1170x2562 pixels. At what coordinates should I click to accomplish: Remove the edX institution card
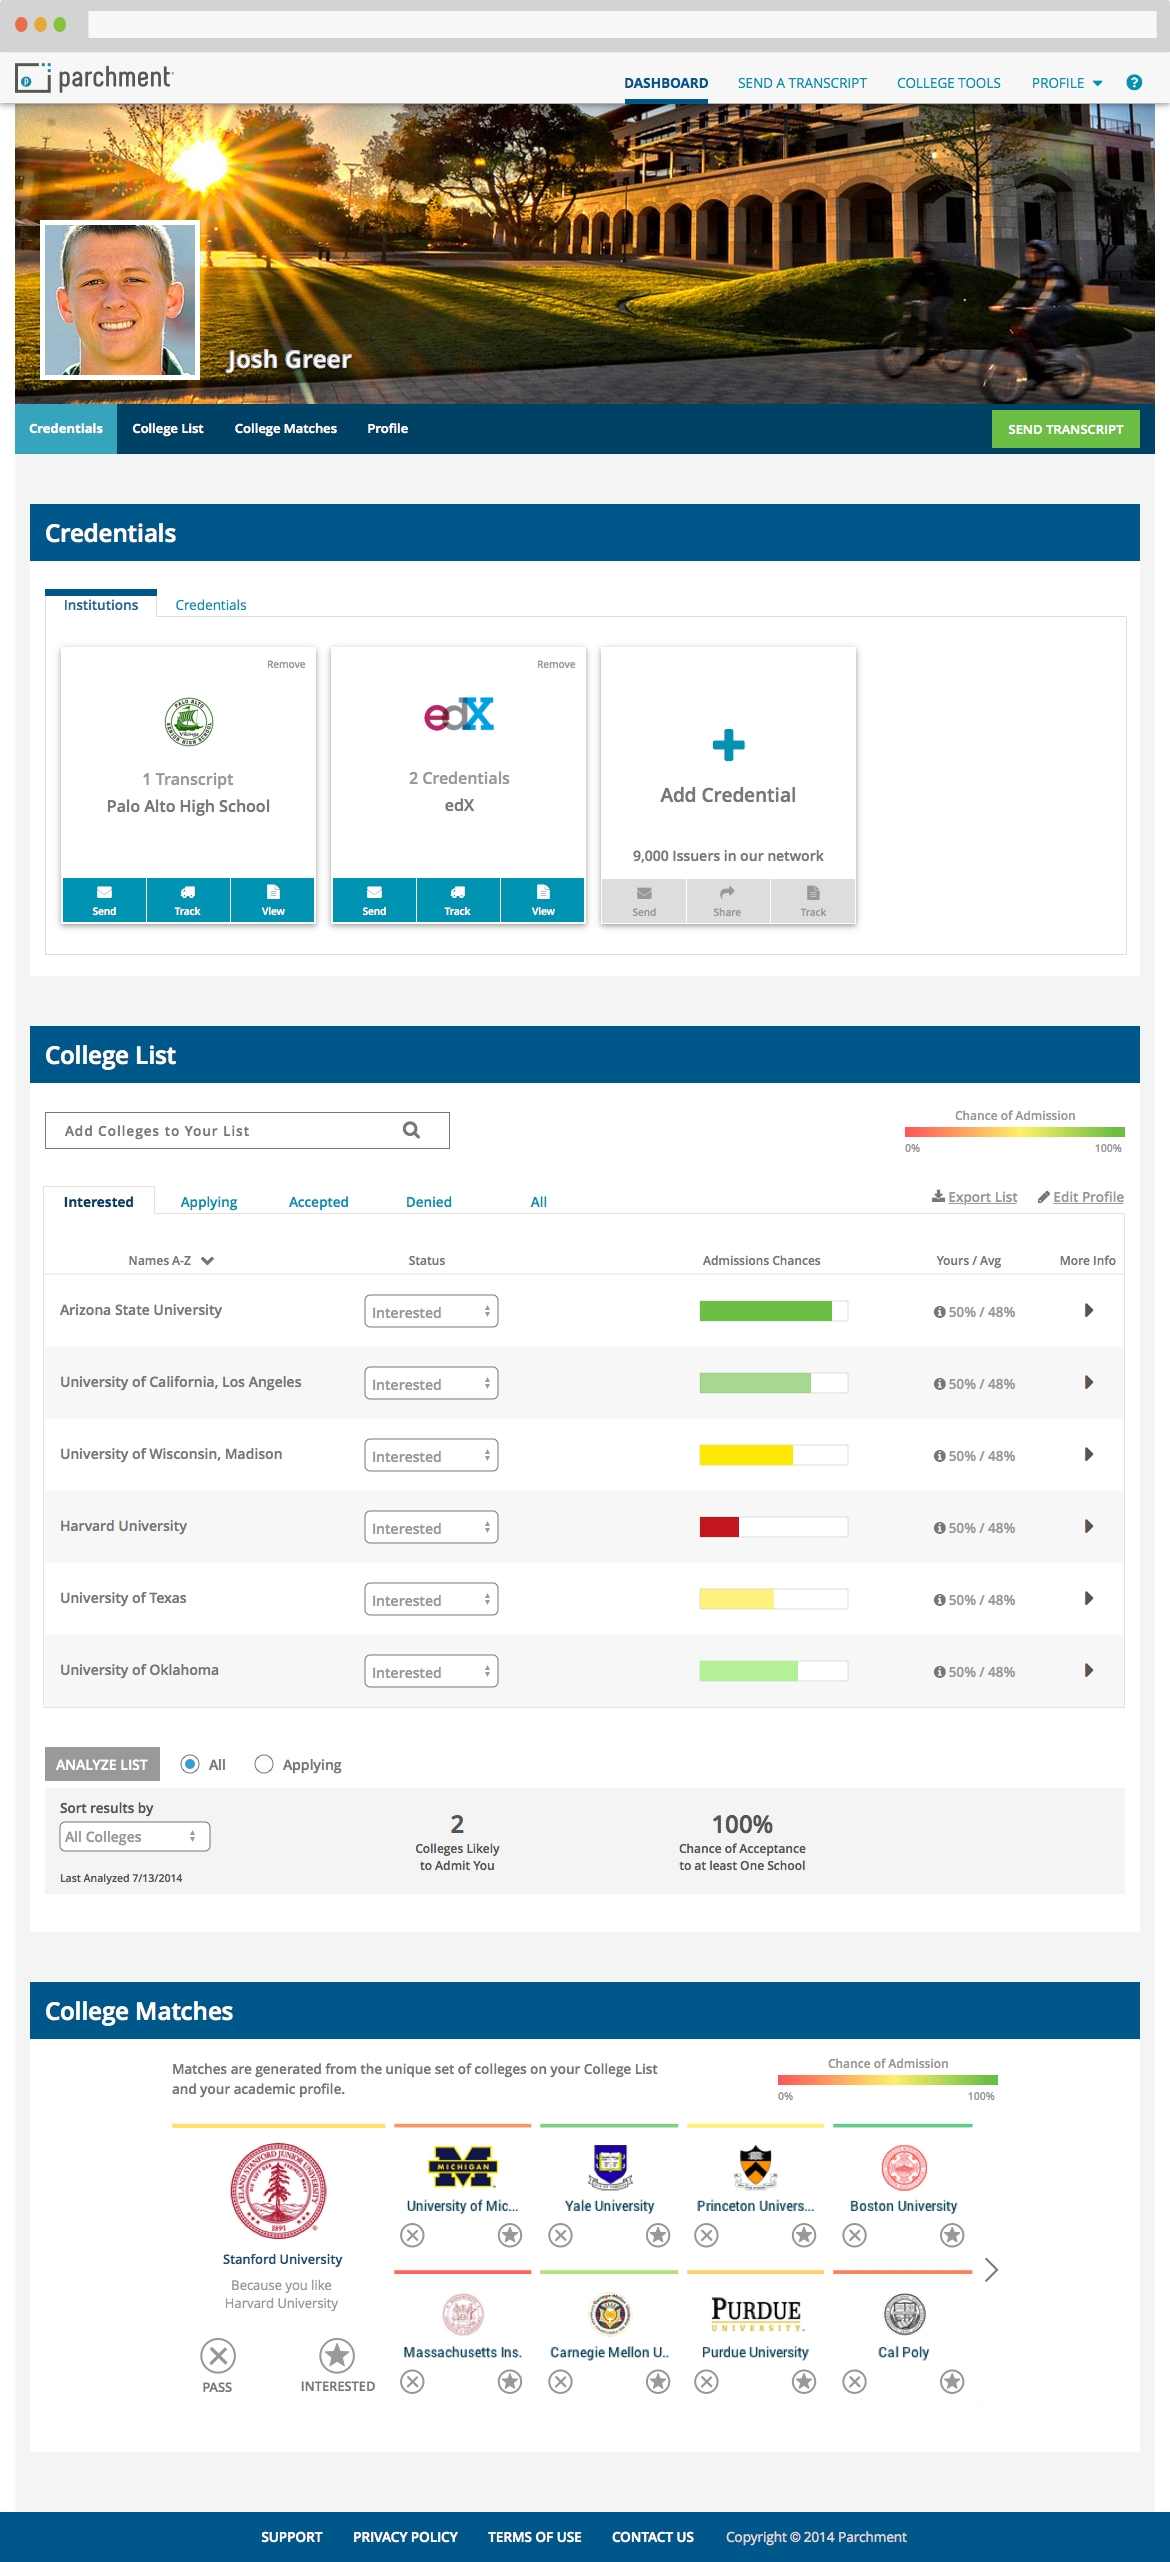(556, 664)
